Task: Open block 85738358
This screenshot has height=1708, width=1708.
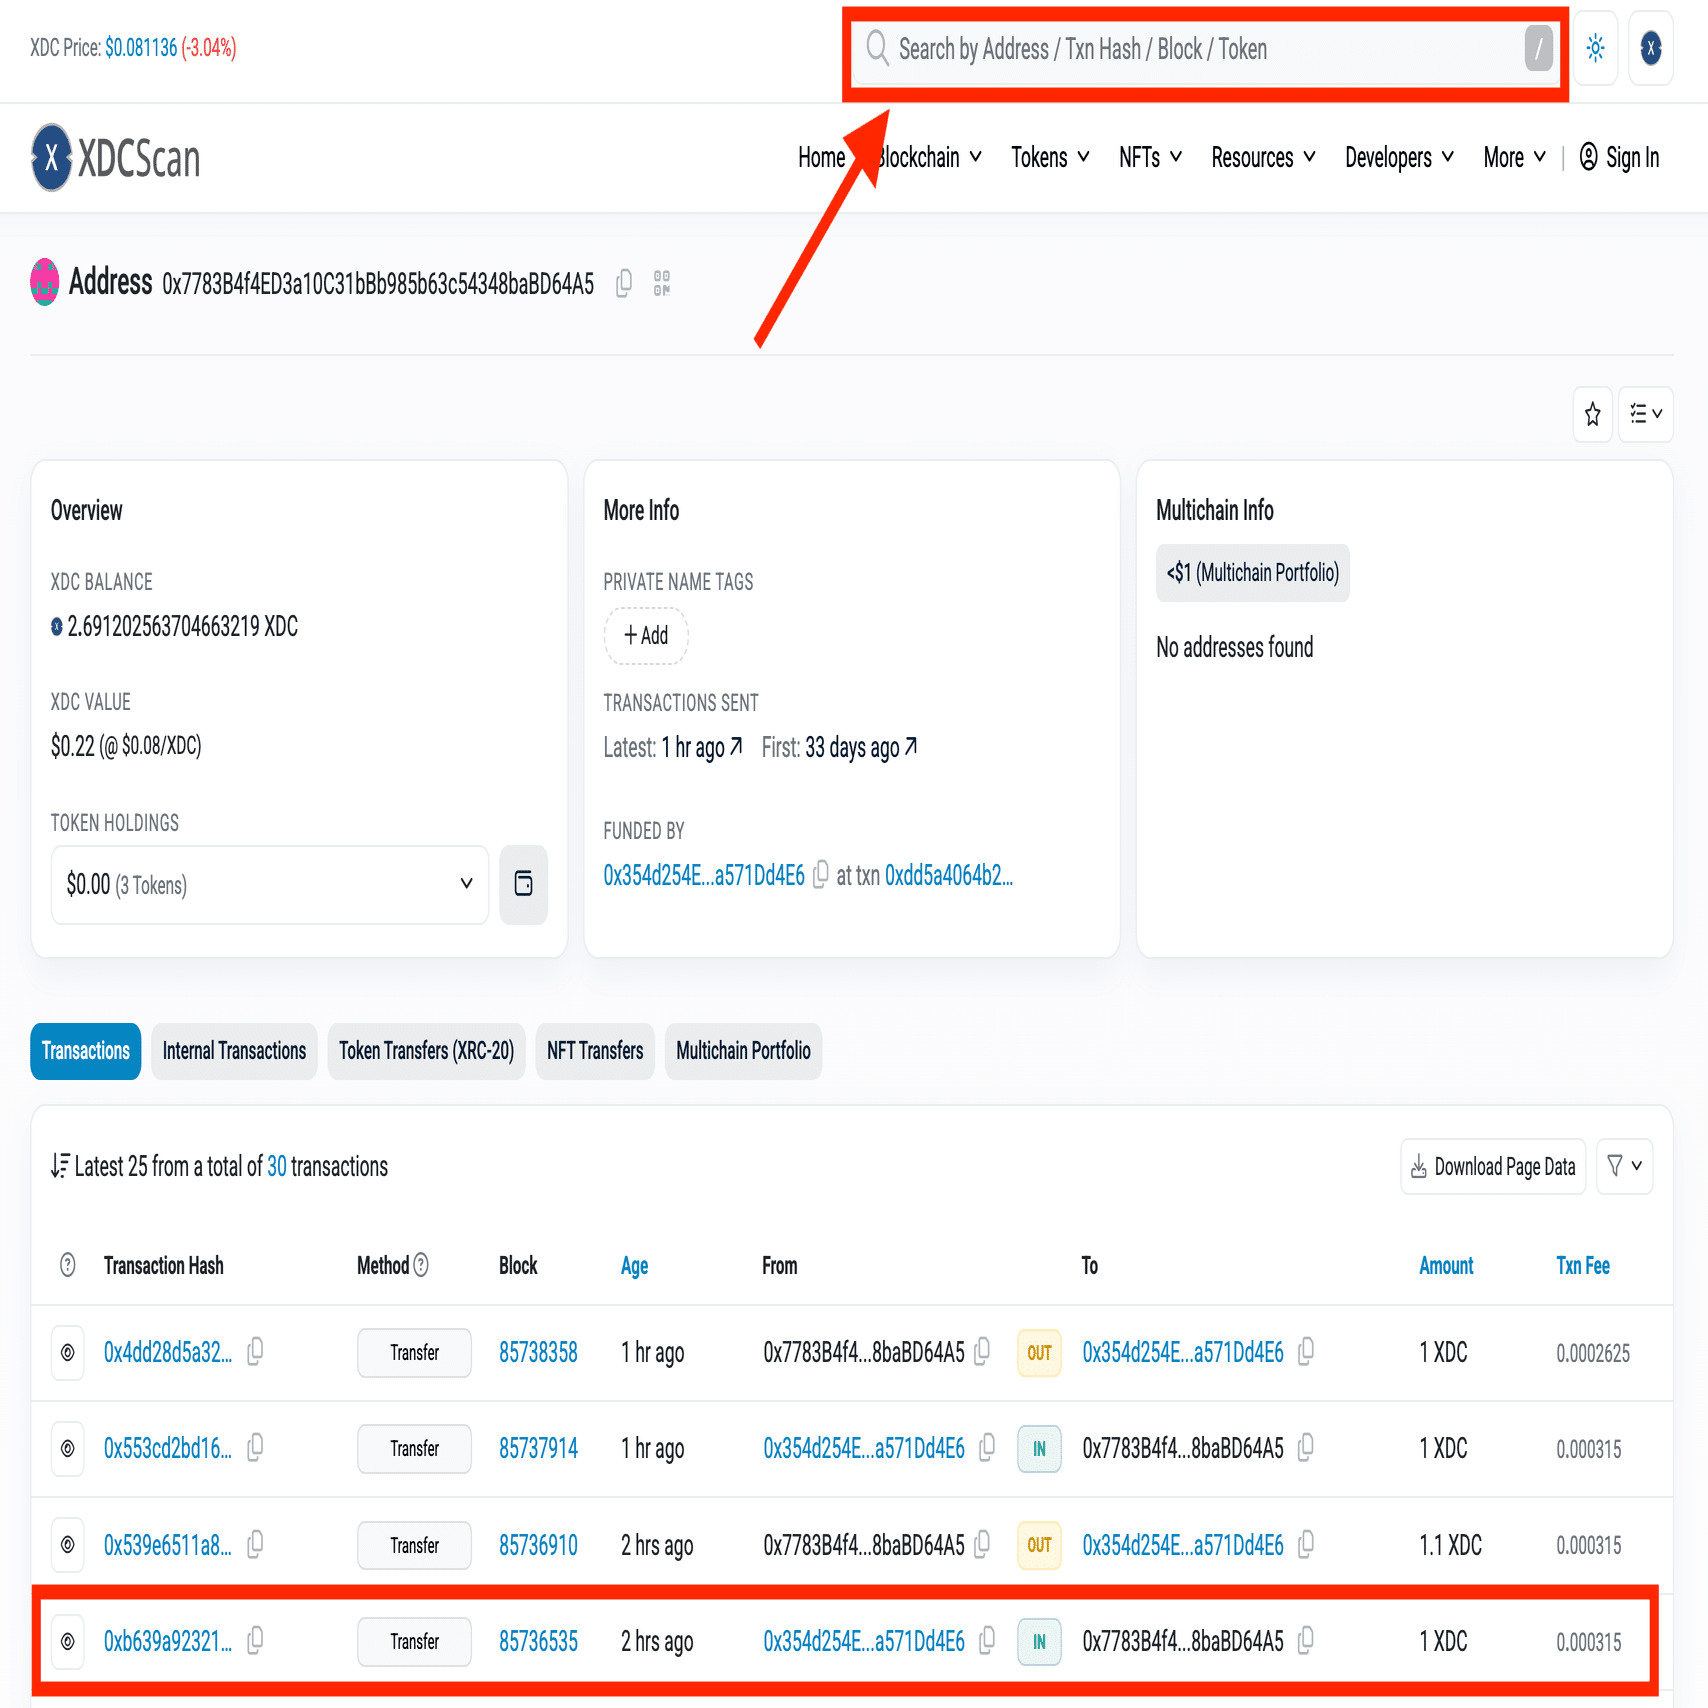Action: tap(538, 1352)
